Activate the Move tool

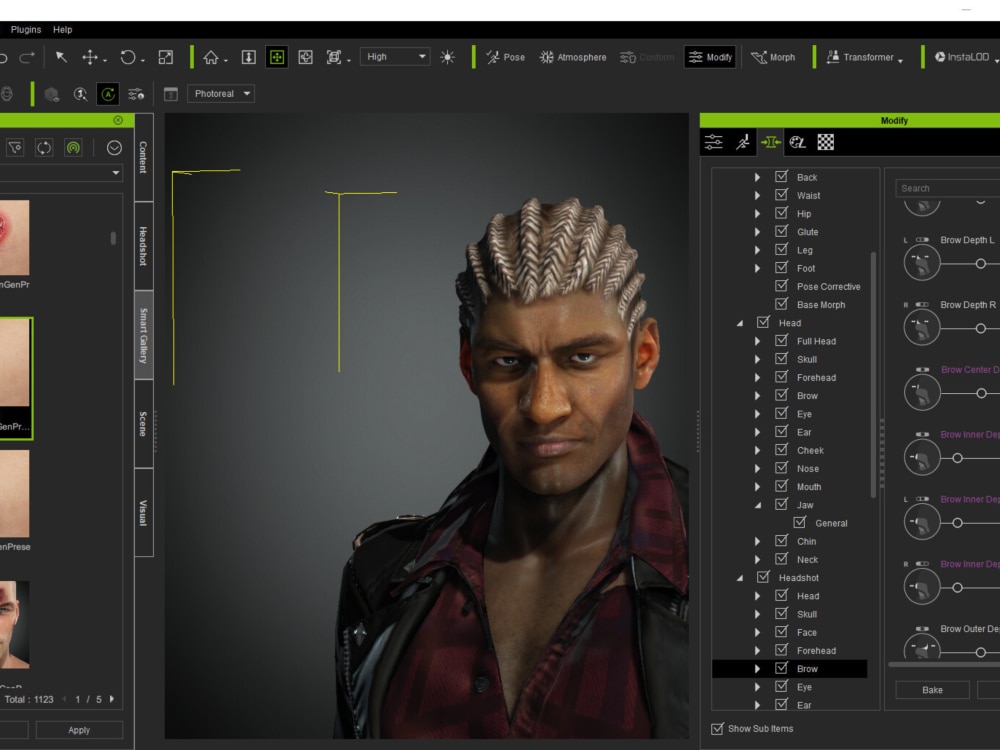pyautogui.click(x=90, y=57)
